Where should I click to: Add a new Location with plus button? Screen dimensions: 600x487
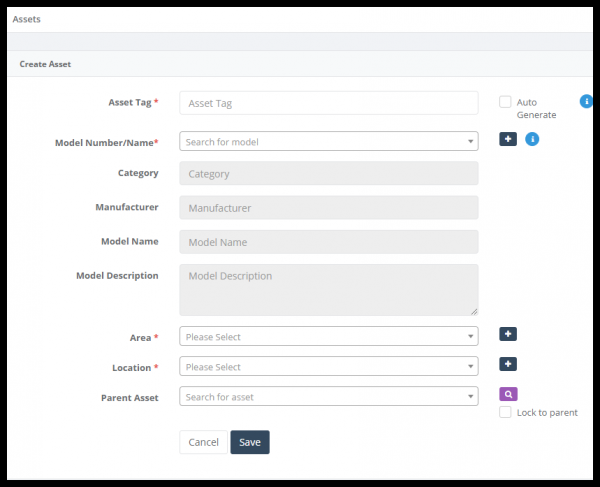click(508, 364)
